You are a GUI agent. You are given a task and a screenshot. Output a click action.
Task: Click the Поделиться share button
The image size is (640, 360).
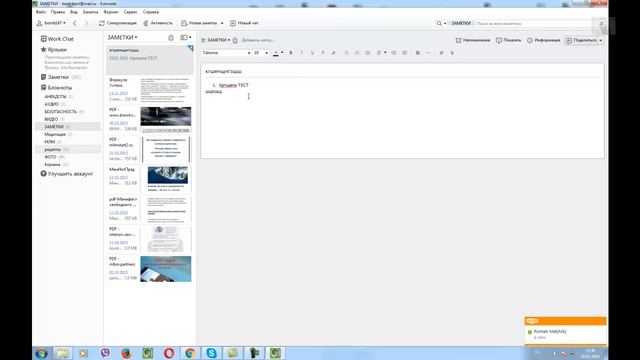tap(581, 40)
